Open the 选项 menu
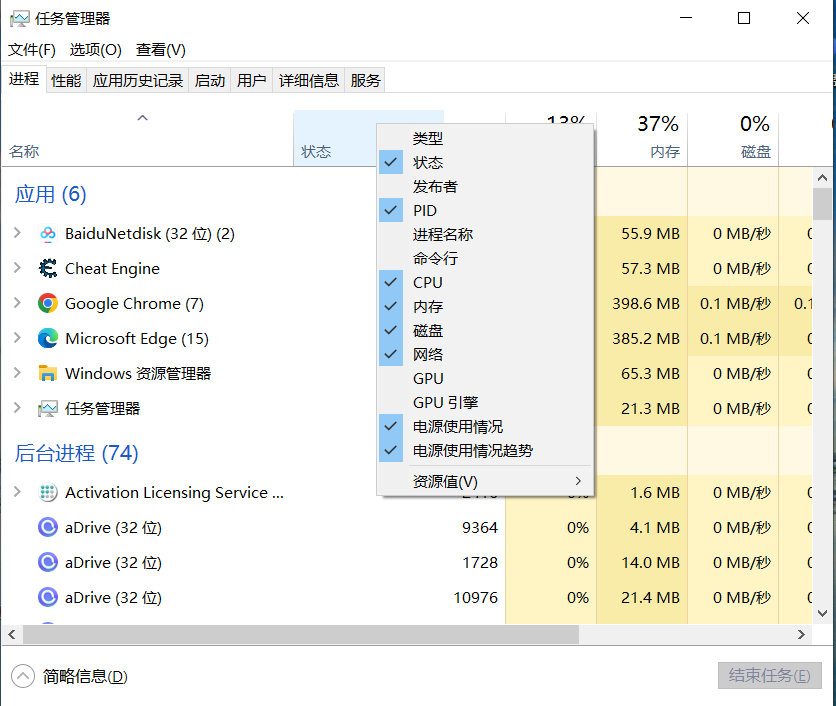 click(x=95, y=50)
